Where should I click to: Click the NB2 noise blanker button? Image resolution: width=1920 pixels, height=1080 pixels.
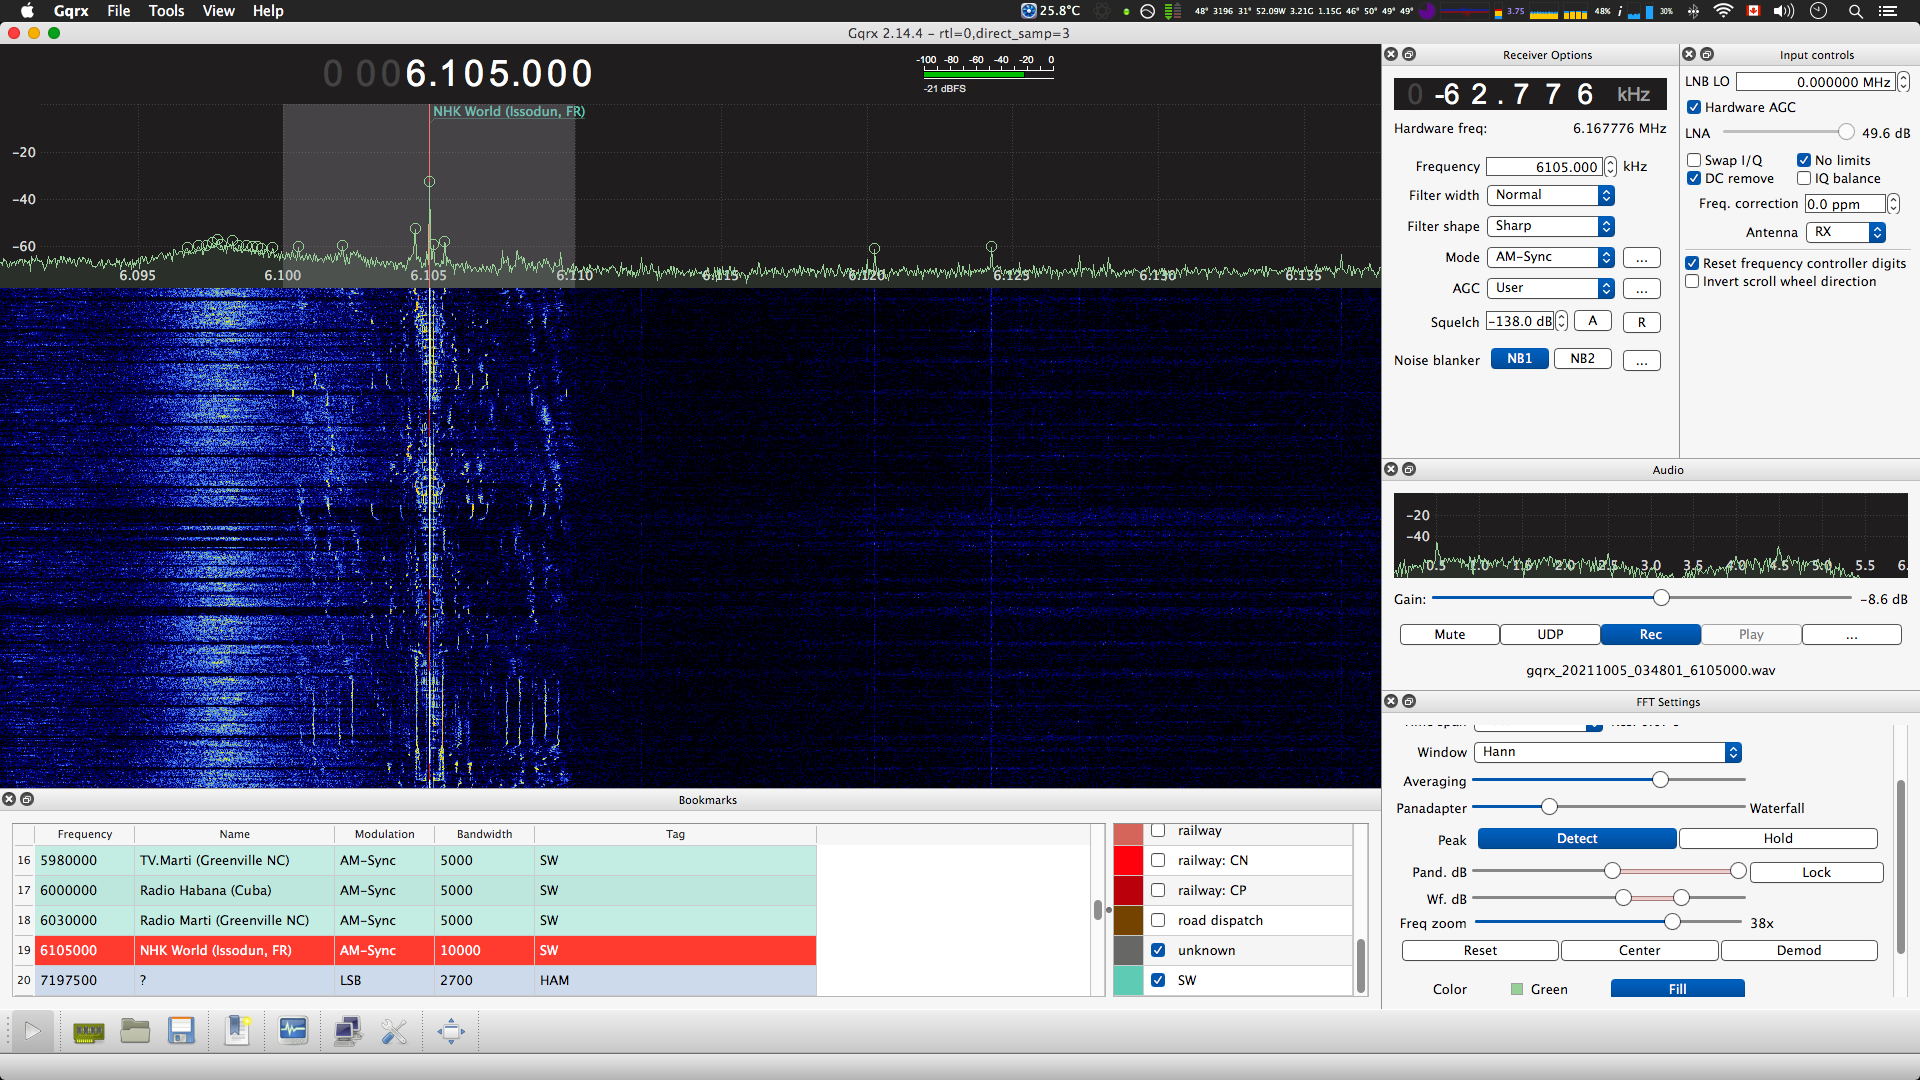coord(1582,359)
